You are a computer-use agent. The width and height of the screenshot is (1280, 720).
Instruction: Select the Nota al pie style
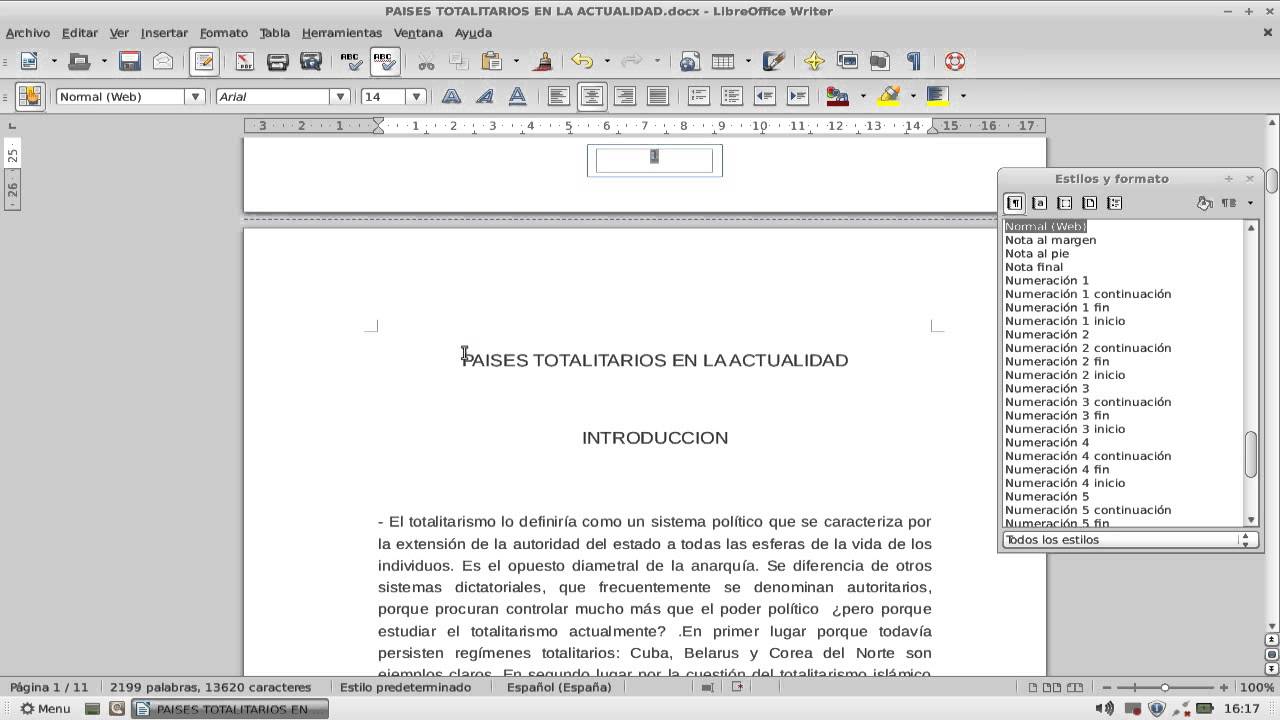pyautogui.click(x=1037, y=254)
